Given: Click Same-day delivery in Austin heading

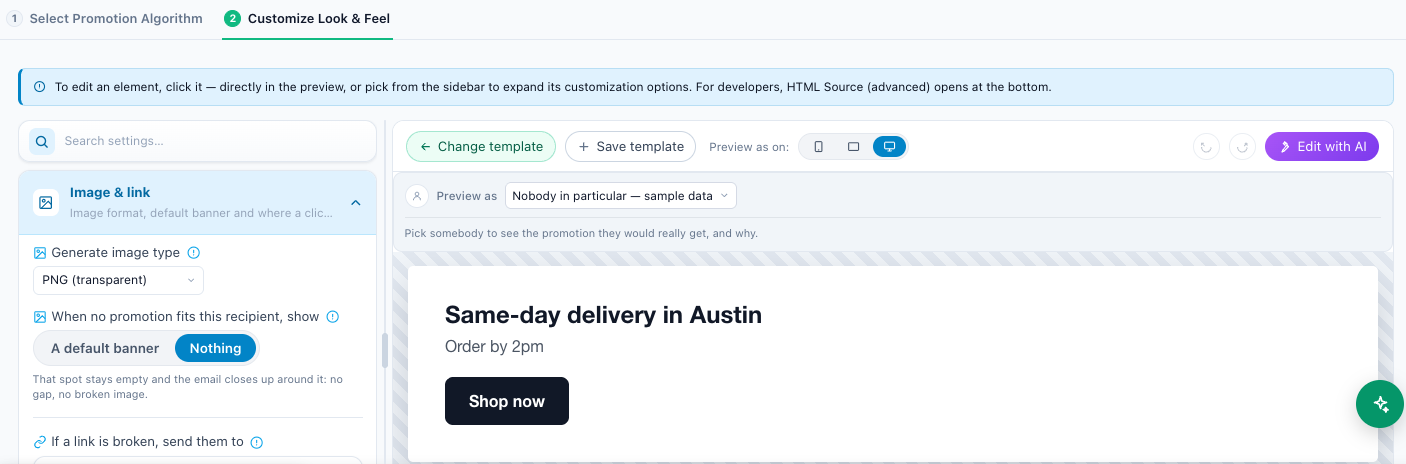Looking at the screenshot, I should 603,315.
